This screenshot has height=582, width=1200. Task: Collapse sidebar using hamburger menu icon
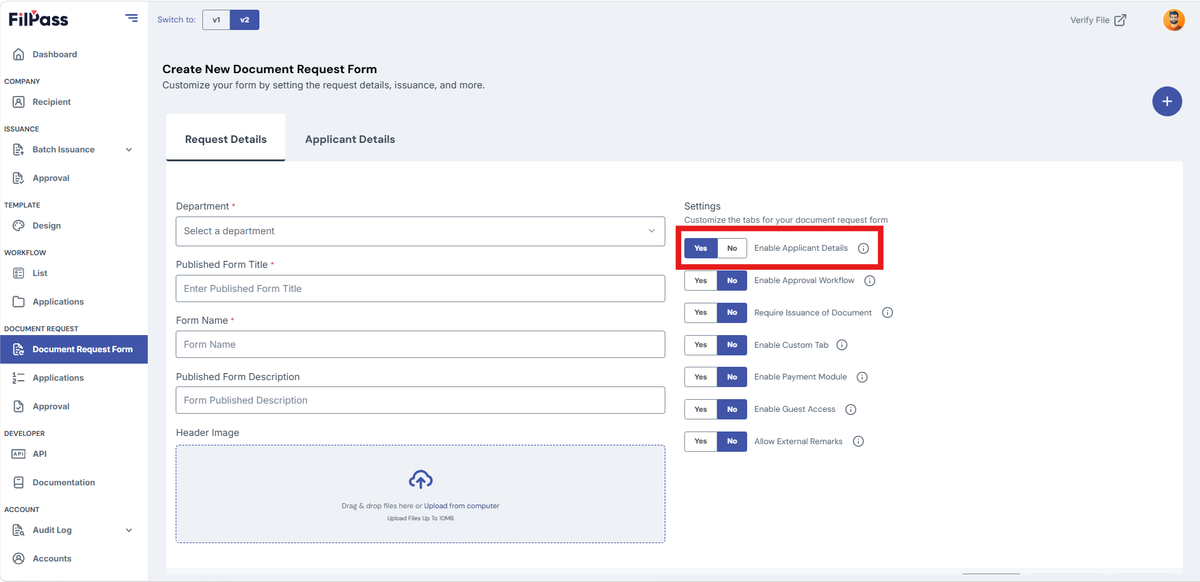132,18
